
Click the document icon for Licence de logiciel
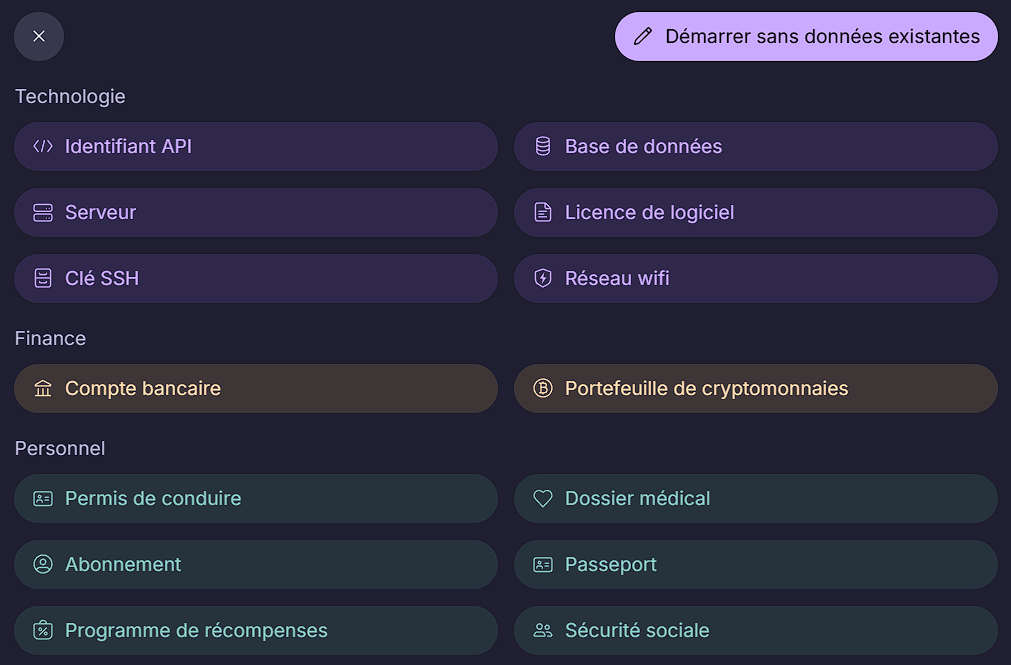tap(543, 213)
